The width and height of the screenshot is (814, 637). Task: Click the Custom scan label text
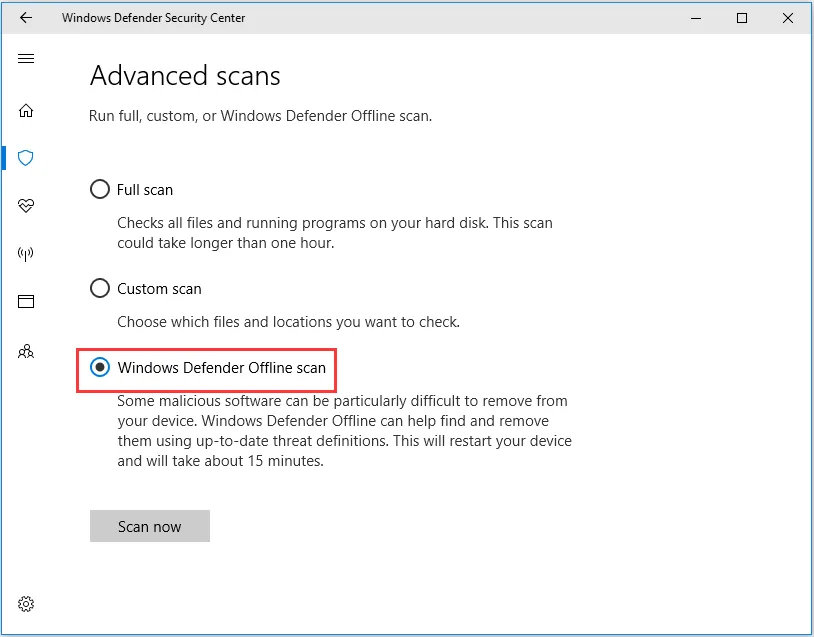click(162, 288)
